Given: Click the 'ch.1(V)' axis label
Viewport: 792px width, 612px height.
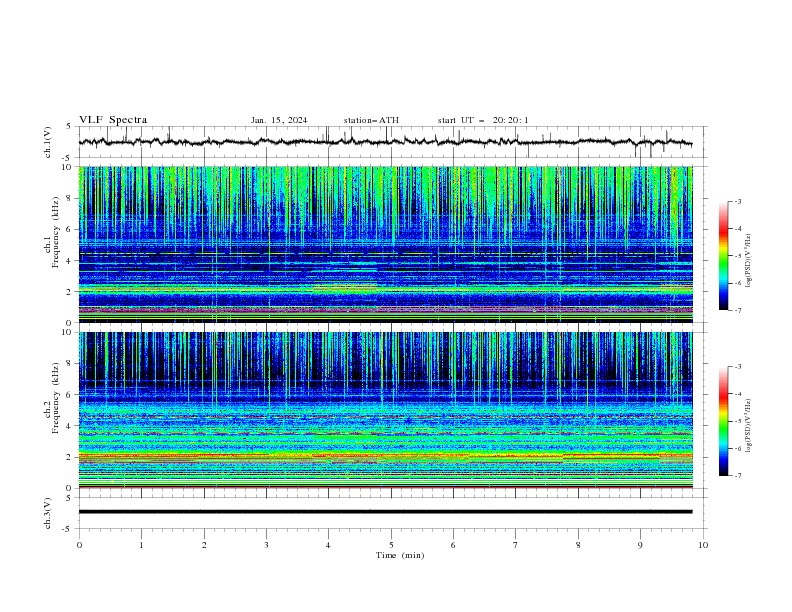Looking at the screenshot, I should 48,142.
